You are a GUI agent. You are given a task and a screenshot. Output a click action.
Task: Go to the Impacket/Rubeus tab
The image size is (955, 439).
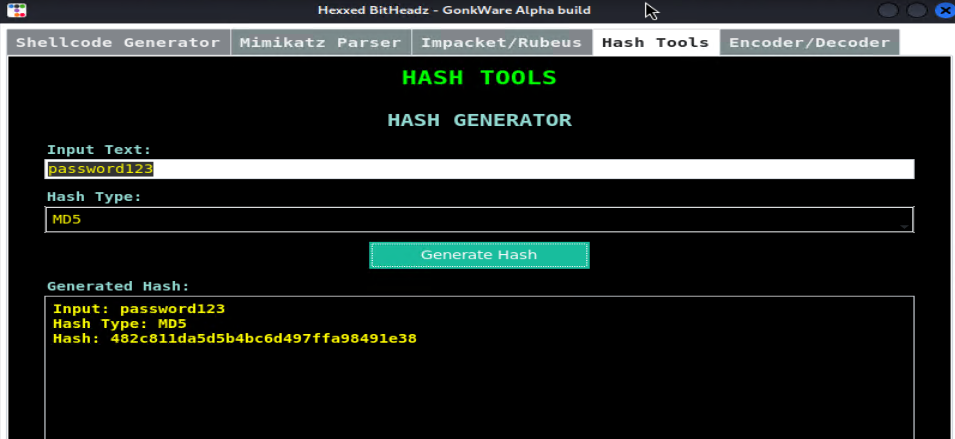502,43
